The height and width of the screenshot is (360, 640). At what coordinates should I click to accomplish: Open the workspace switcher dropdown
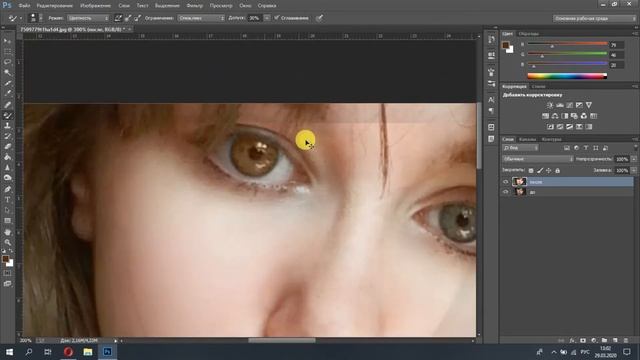594,18
